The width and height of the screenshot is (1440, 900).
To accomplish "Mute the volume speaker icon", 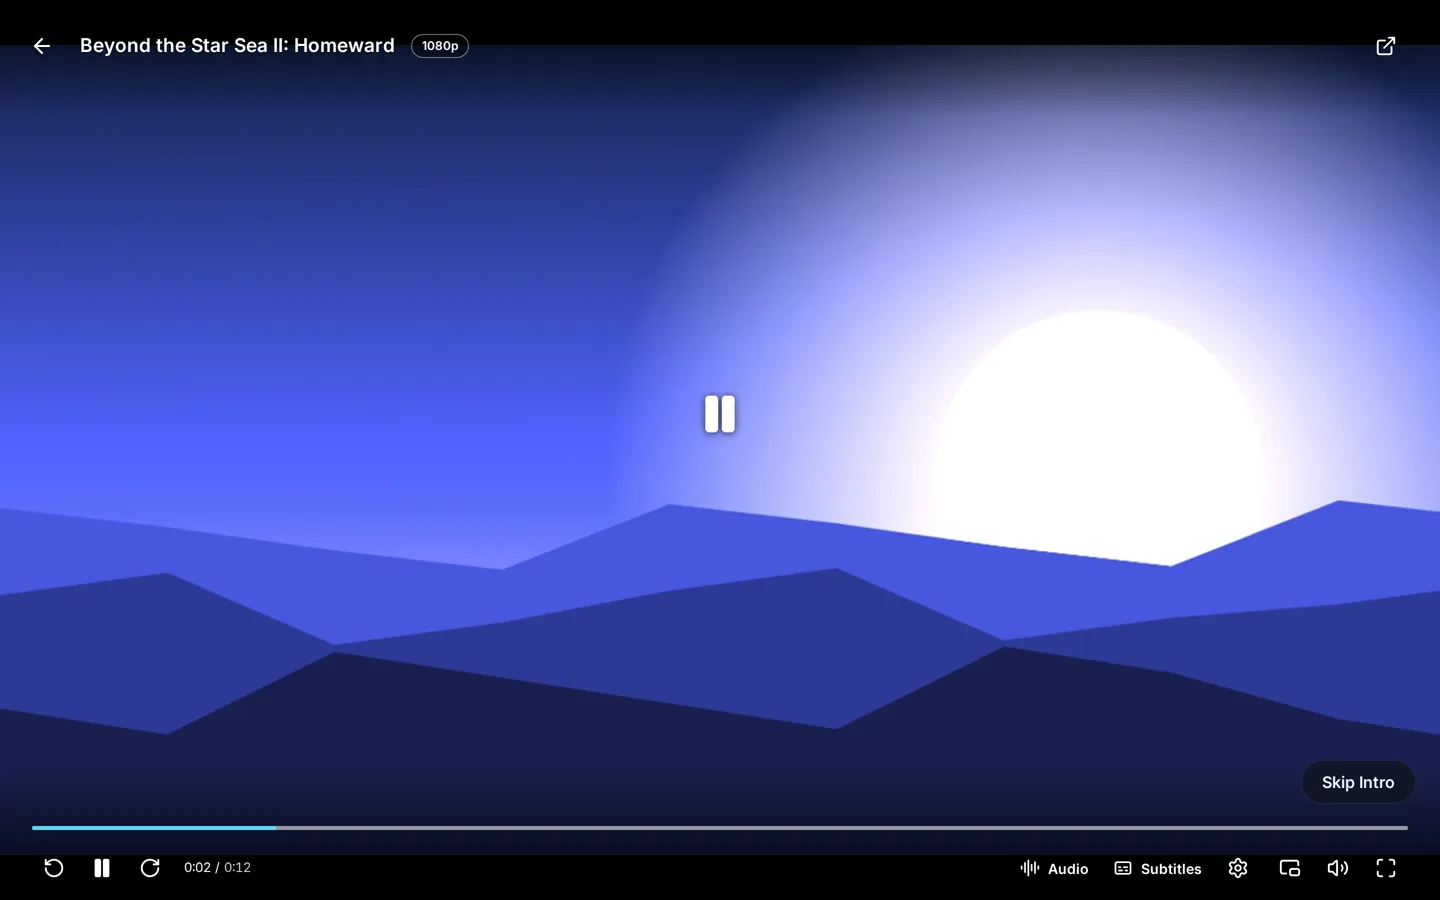I will coord(1338,868).
